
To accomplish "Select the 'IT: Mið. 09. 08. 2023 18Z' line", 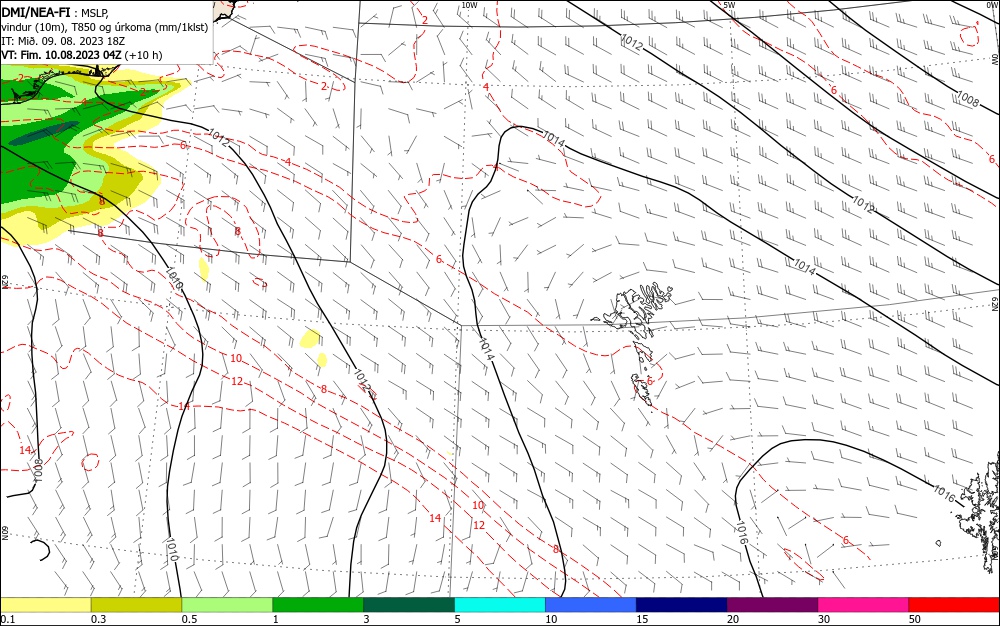I will (62, 41).
